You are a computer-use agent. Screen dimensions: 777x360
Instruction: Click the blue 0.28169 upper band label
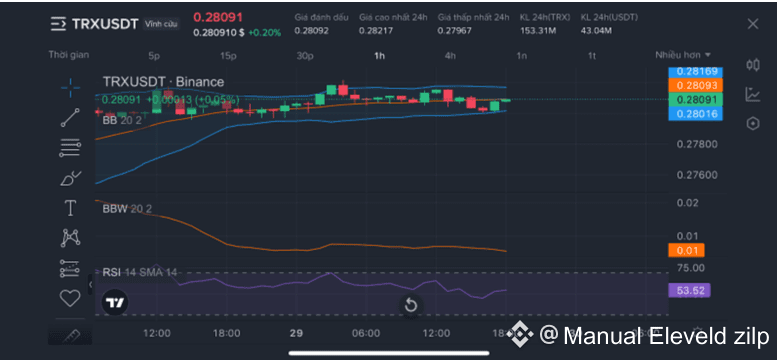click(696, 71)
